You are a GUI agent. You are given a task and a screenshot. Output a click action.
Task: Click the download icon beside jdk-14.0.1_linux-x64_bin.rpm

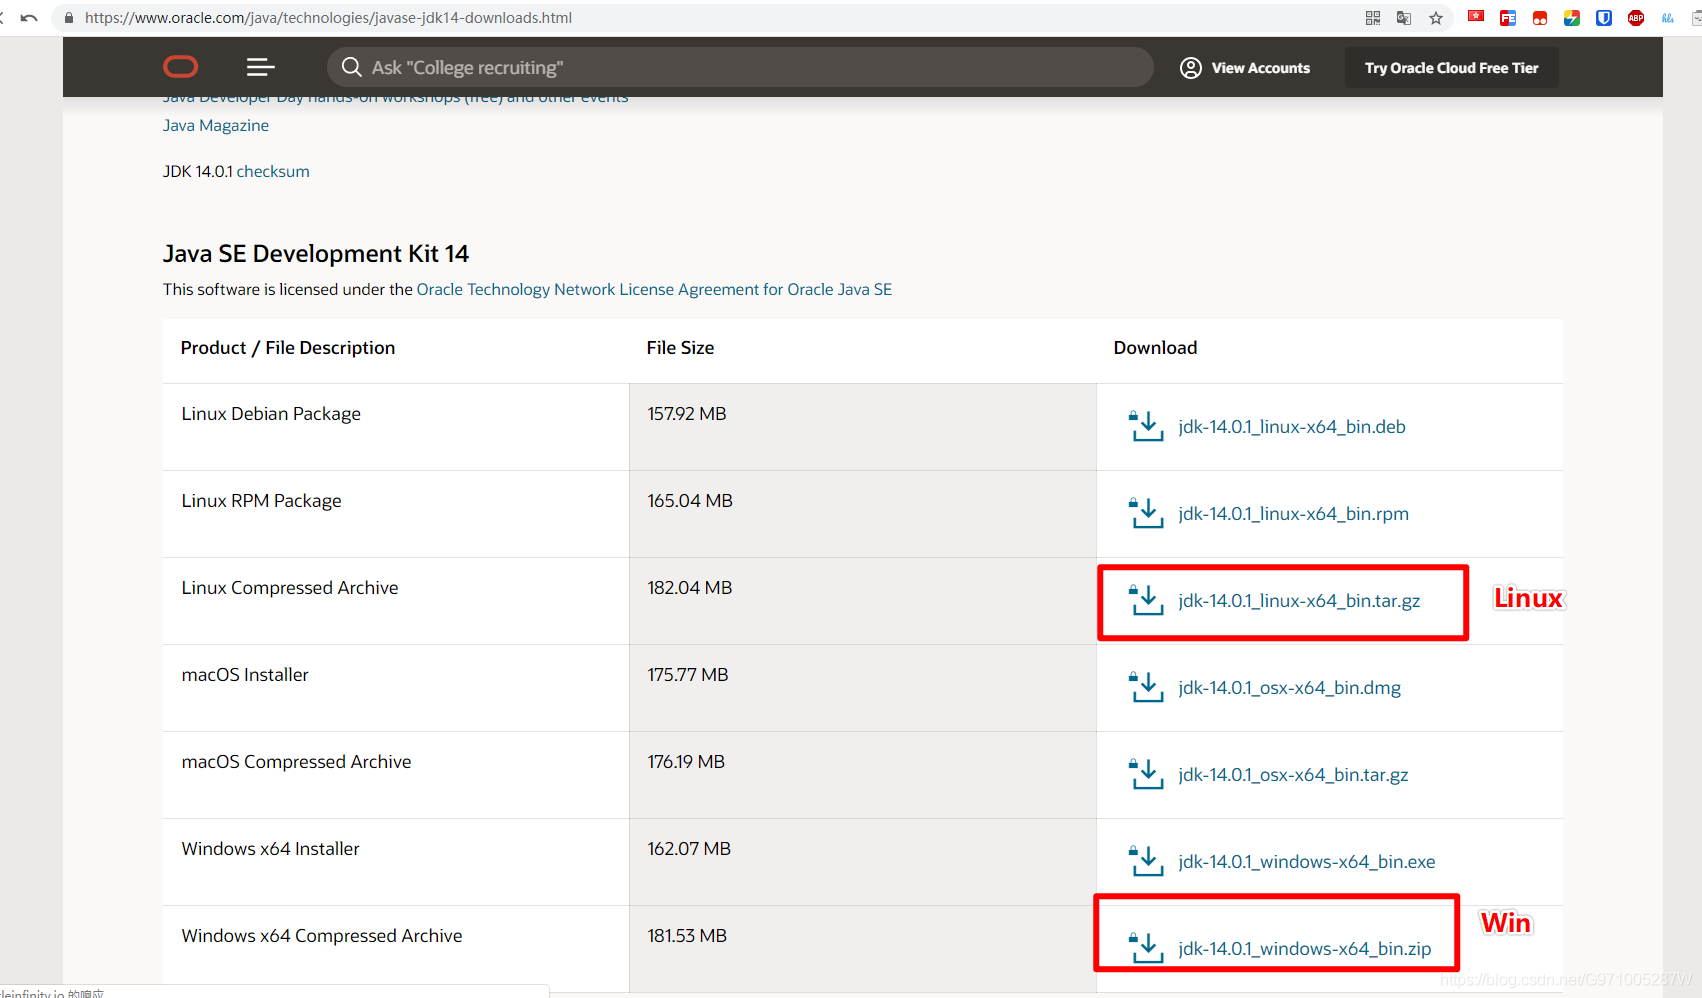point(1146,512)
